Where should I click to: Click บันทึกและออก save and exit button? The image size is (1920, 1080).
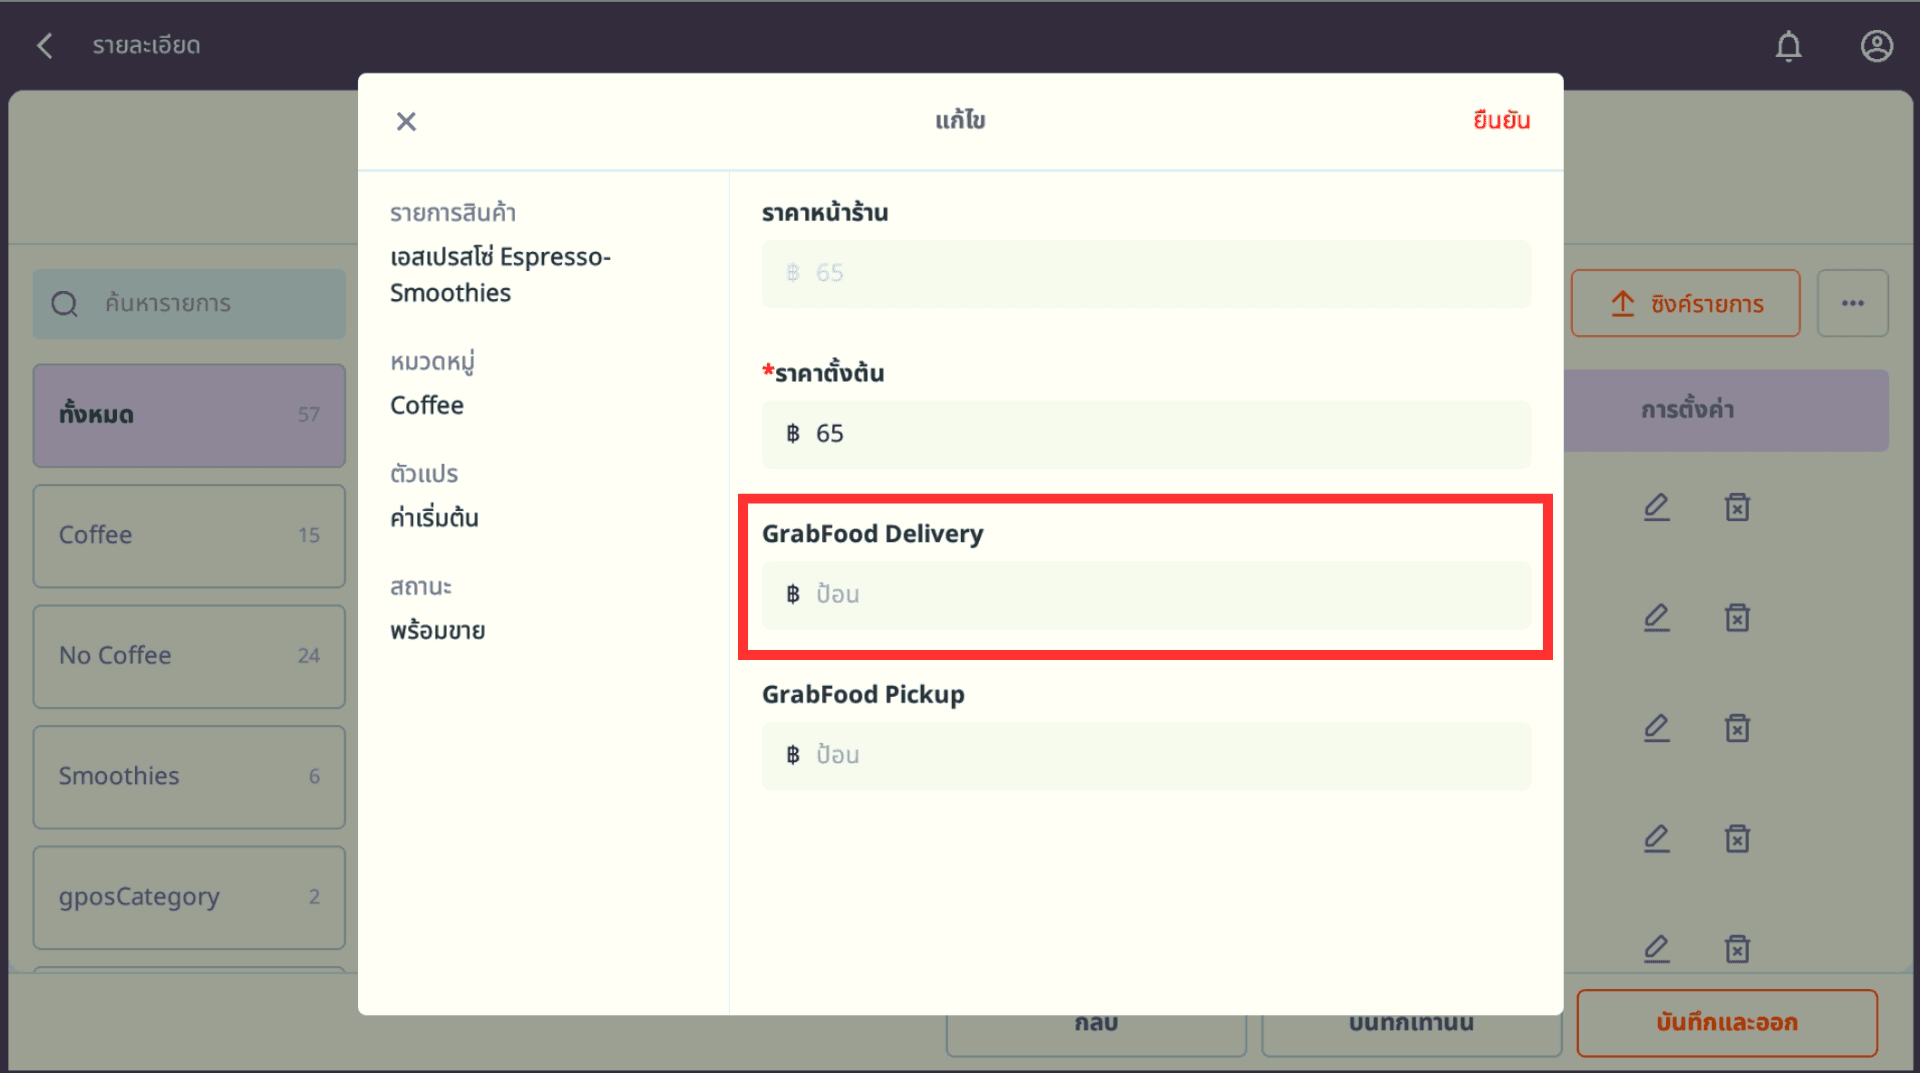click(1726, 1022)
